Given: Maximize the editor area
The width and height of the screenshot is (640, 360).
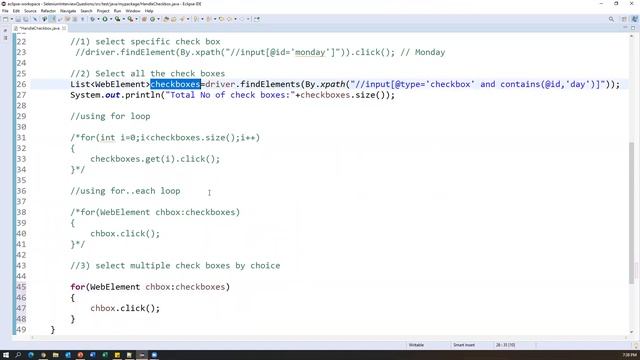Looking at the screenshot, I should tap(633, 28).
